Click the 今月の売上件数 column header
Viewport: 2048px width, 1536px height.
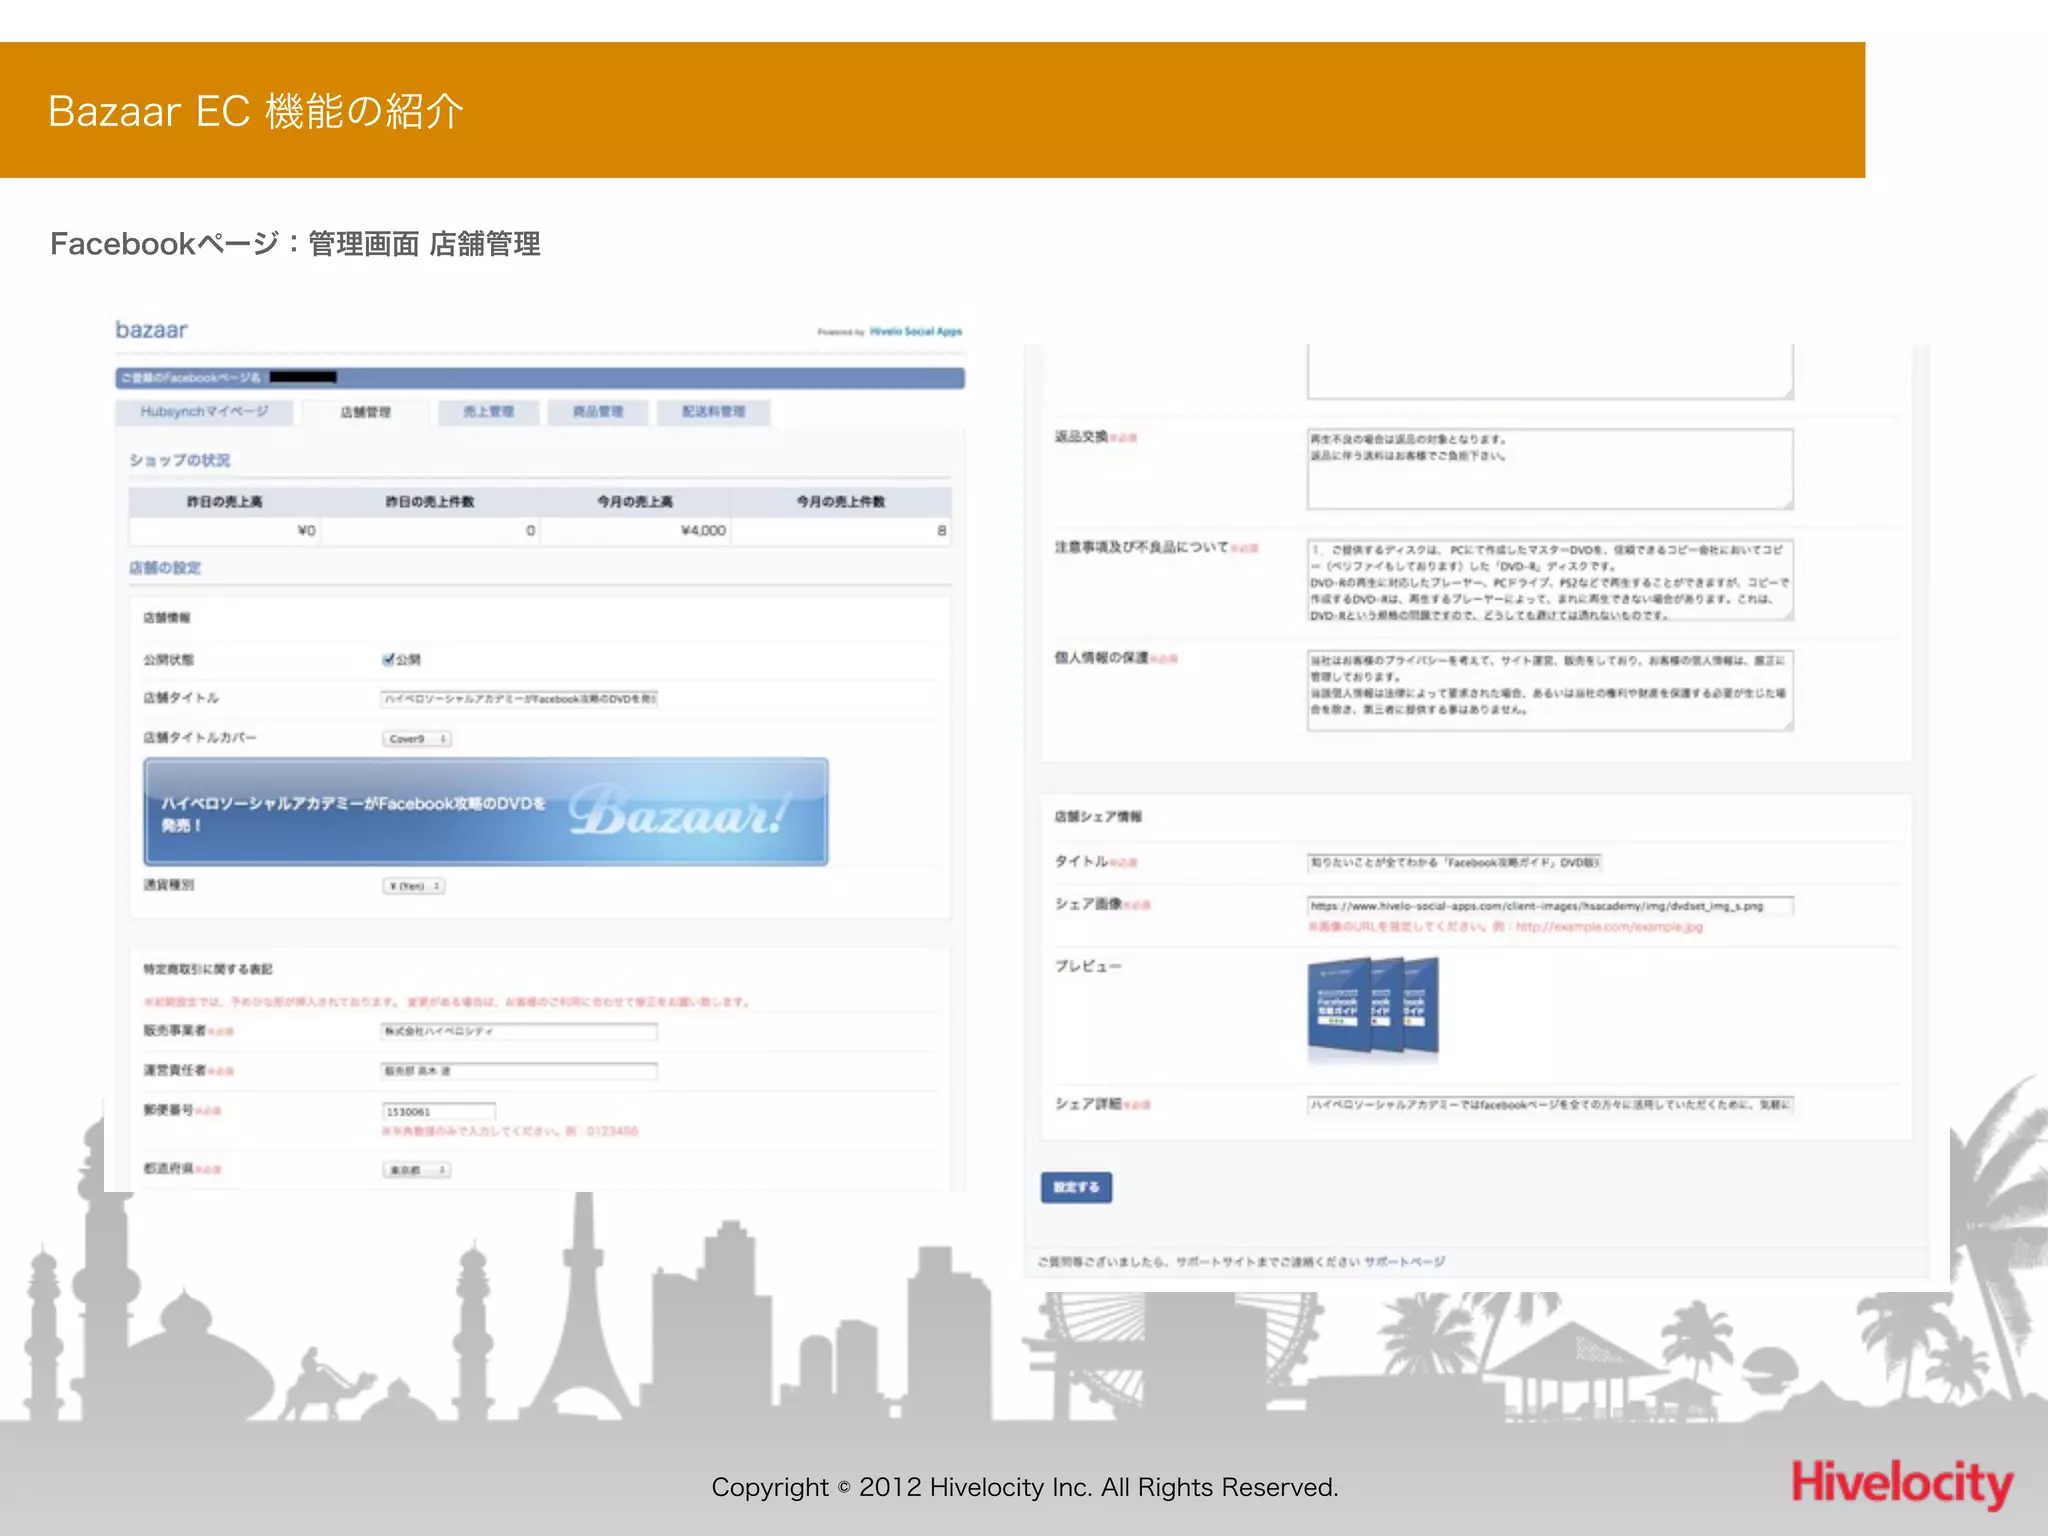(x=840, y=501)
